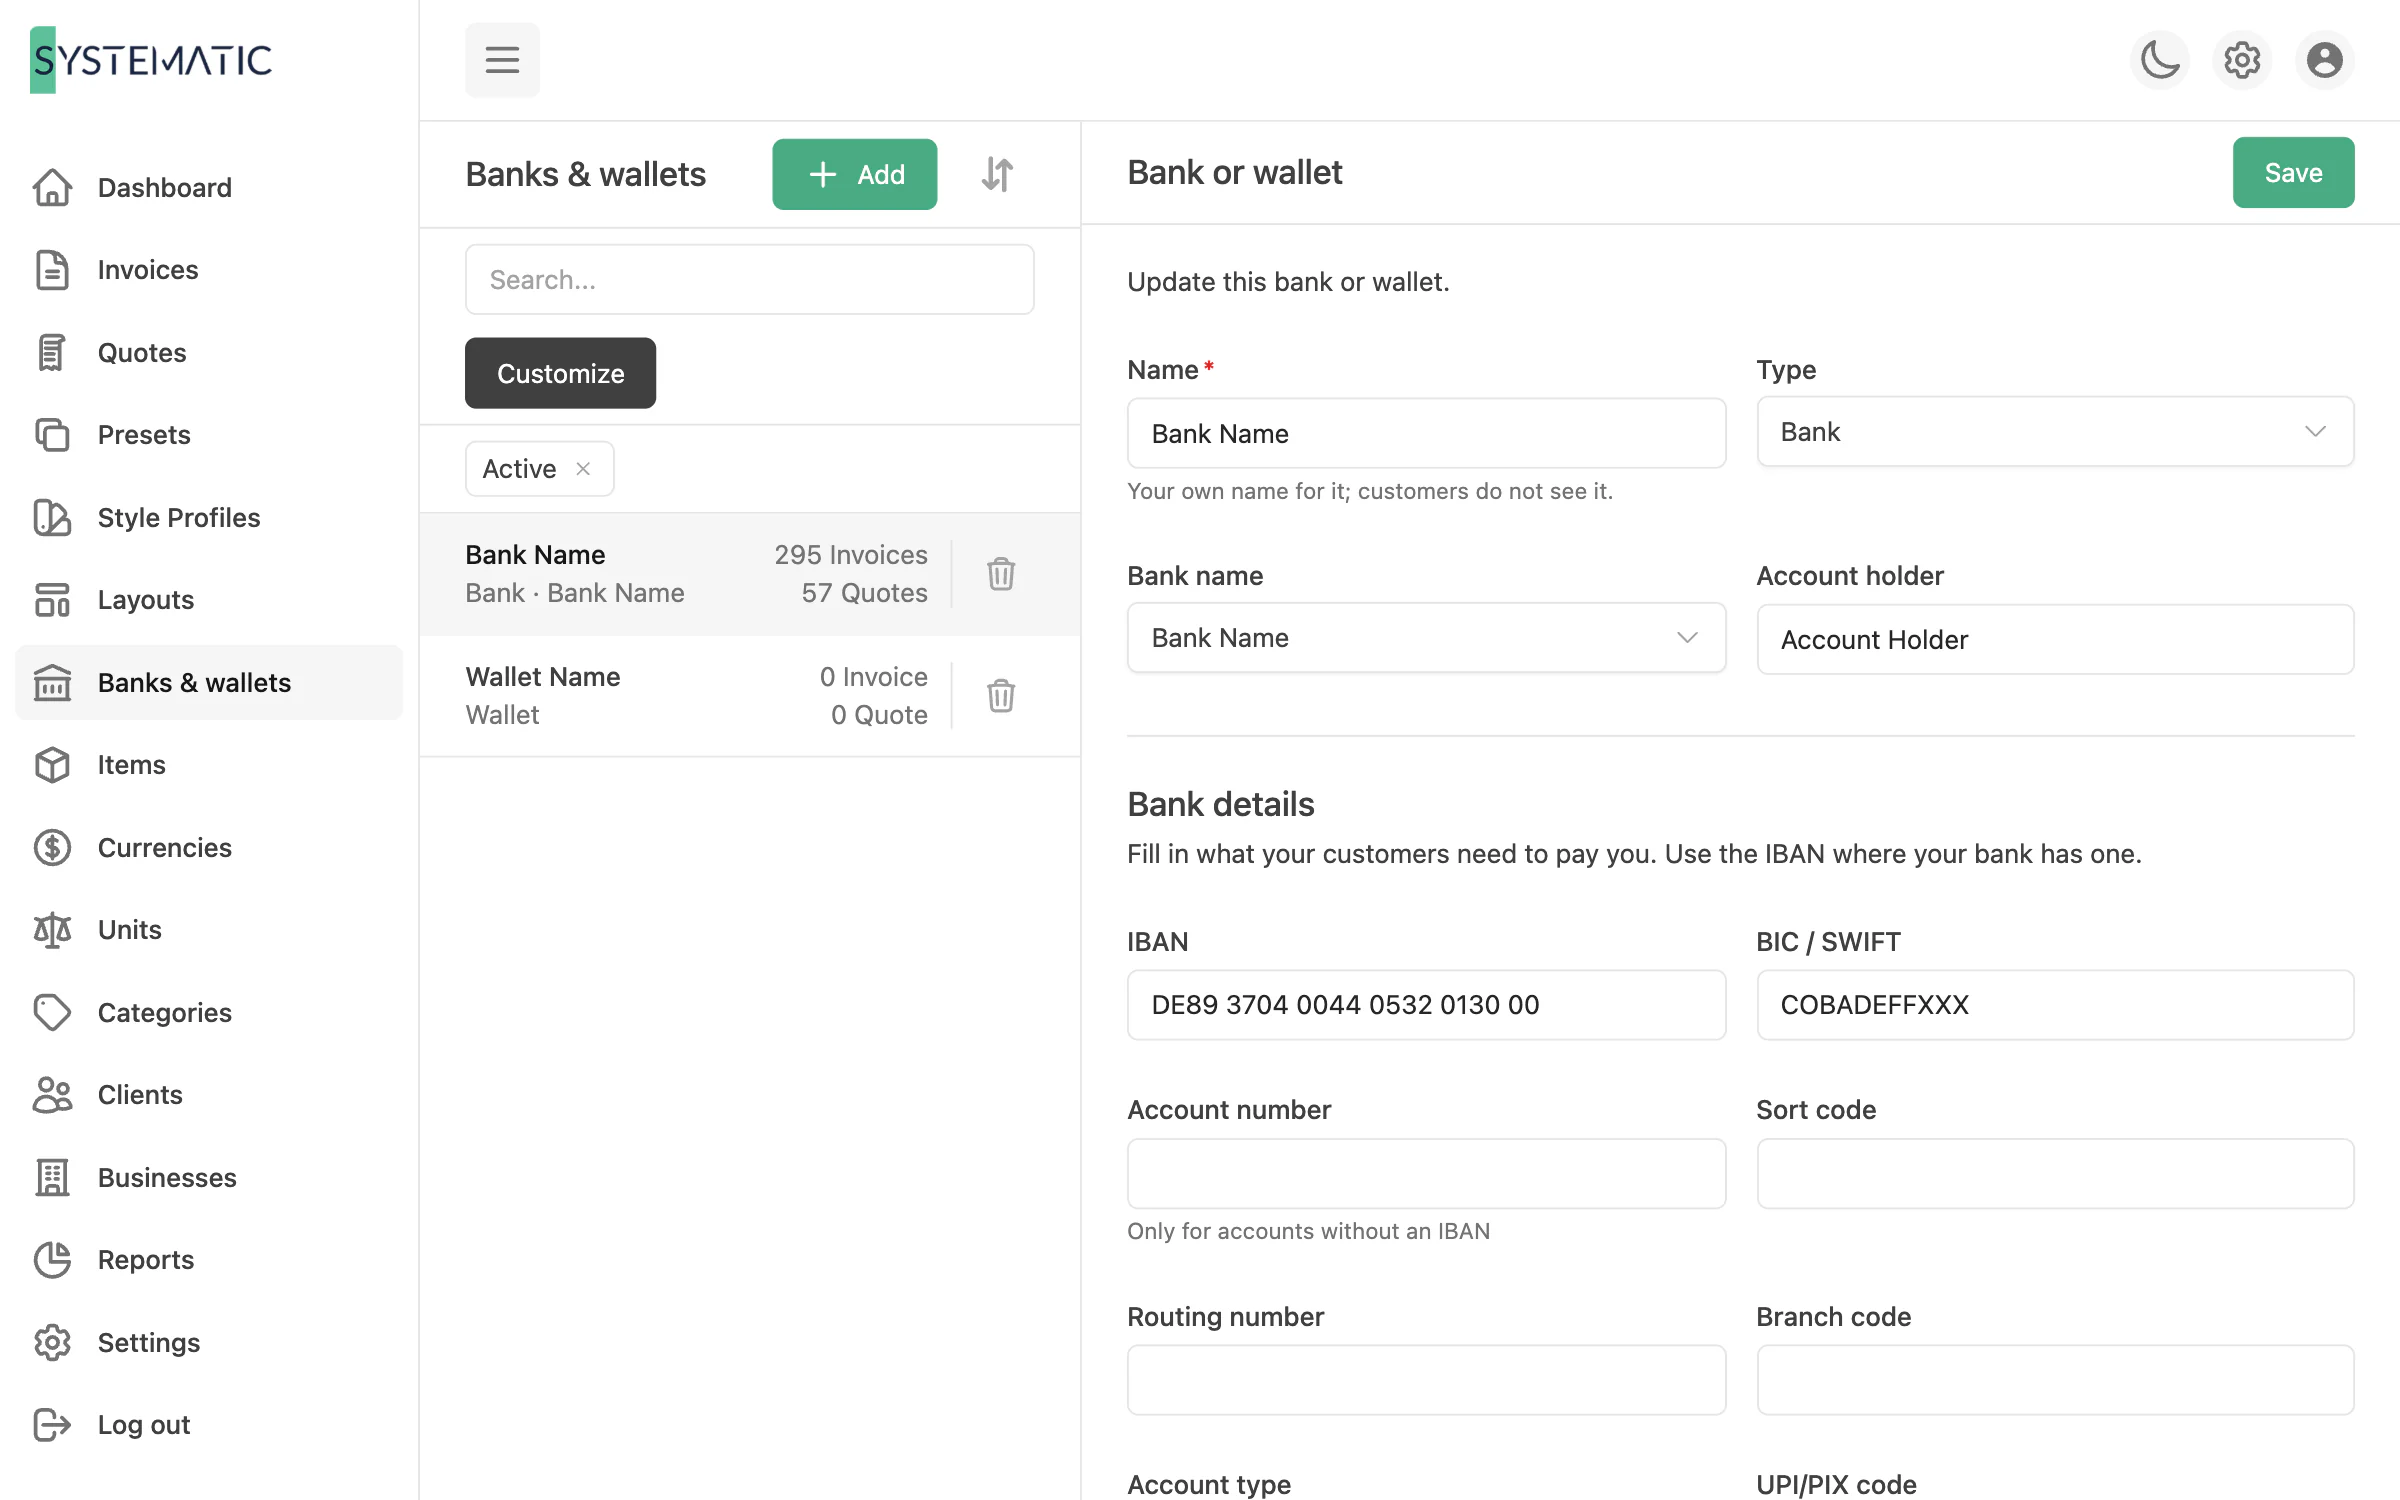2400x1500 pixels.
Task: Click Log out
Action: (208, 1425)
